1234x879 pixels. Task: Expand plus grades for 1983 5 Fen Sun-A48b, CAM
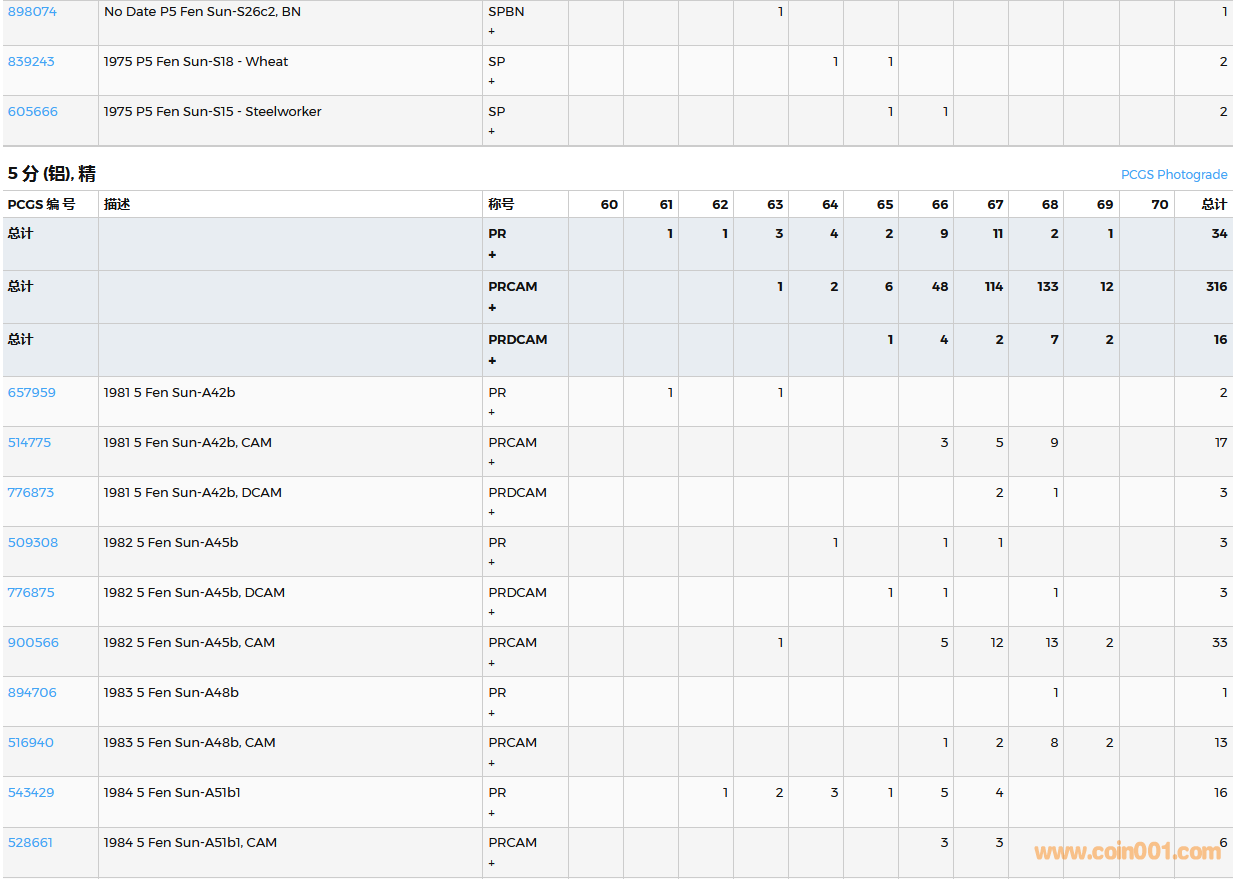pos(492,763)
